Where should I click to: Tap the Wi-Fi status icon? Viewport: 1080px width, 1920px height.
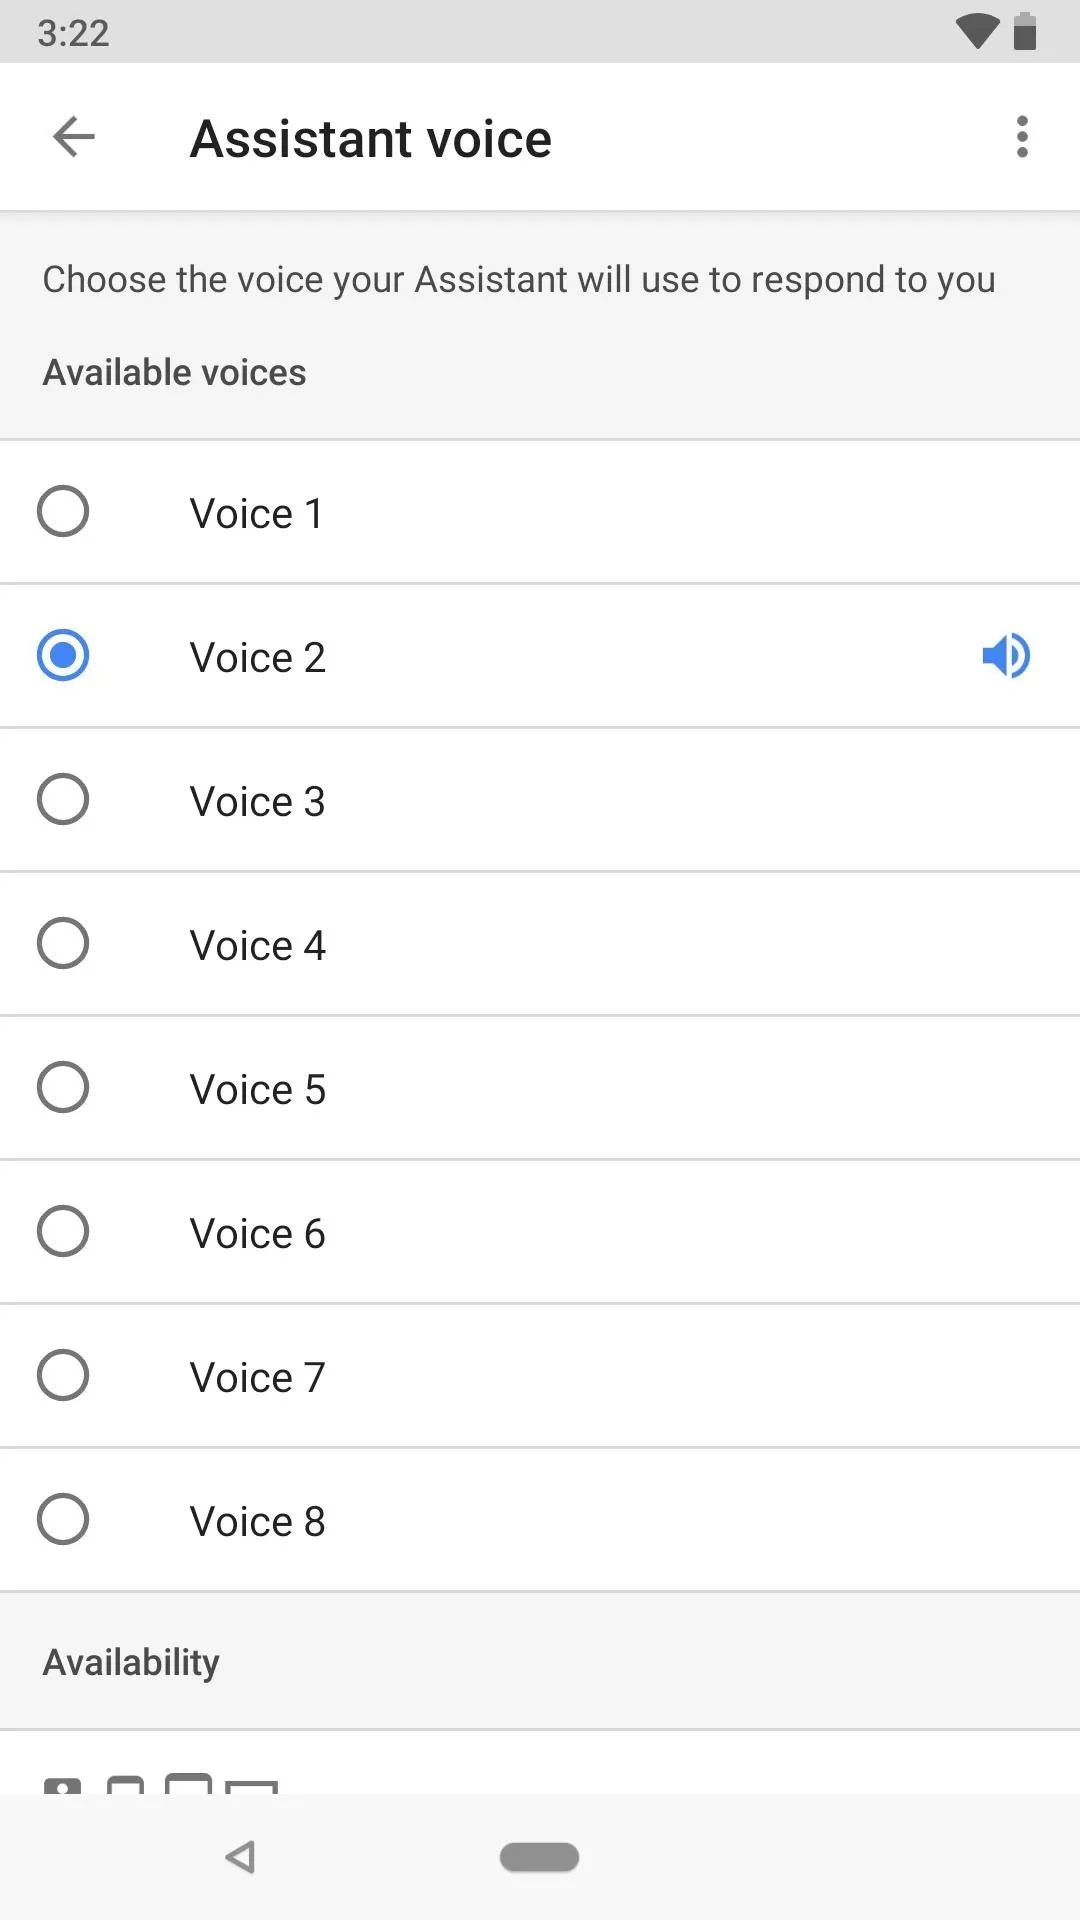pyautogui.click(x=977, y=31)
